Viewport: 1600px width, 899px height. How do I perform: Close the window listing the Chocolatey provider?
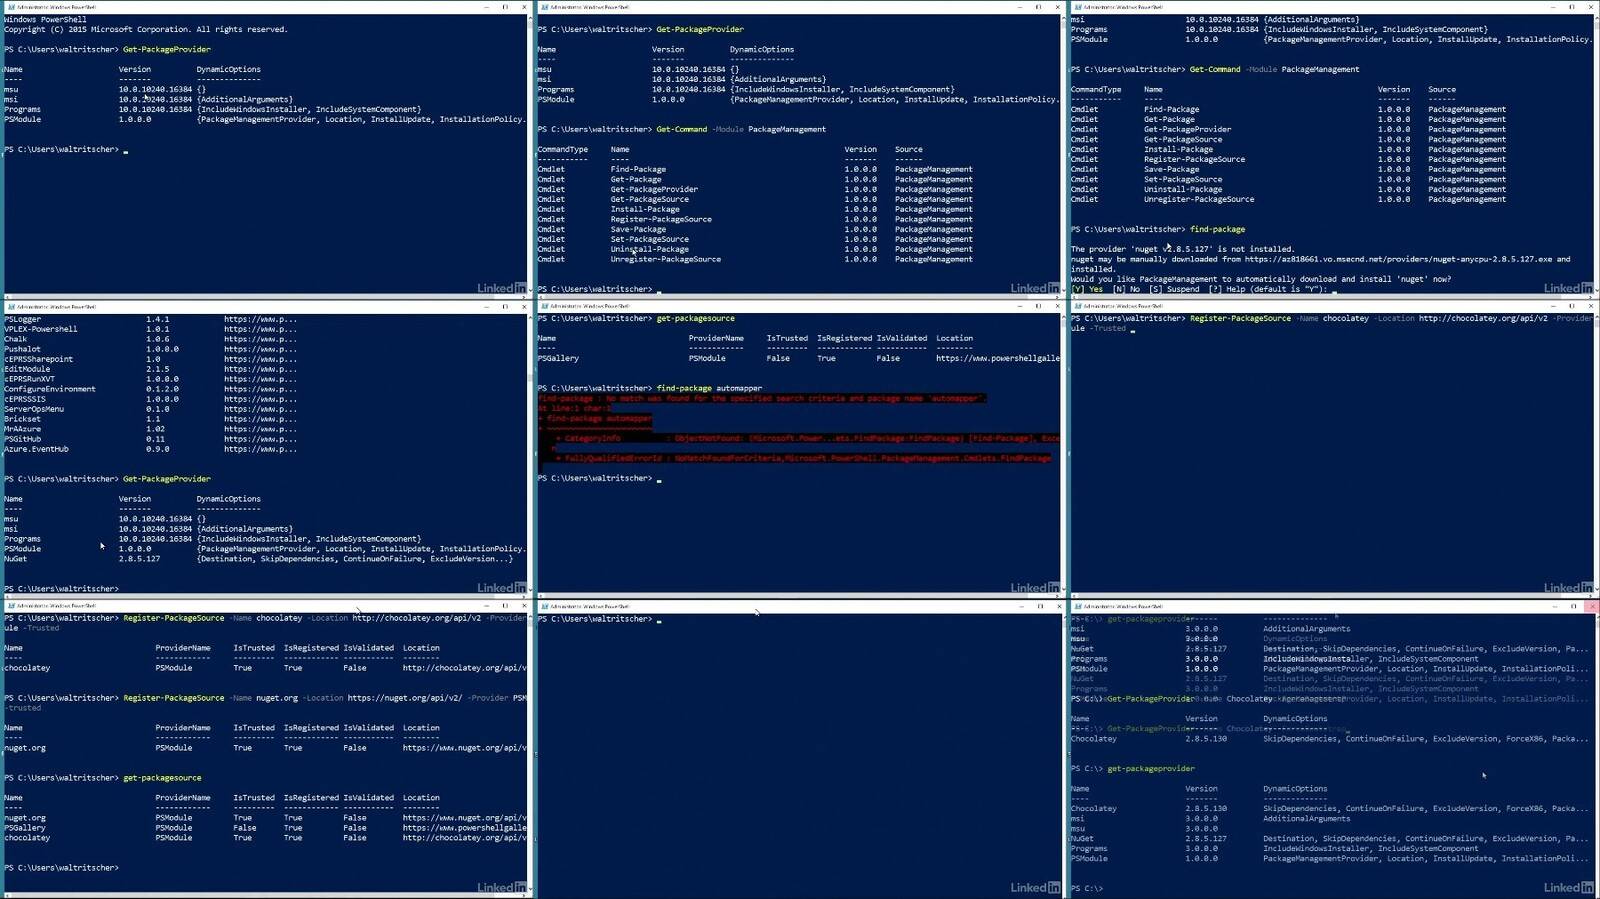click(1590, 606)
